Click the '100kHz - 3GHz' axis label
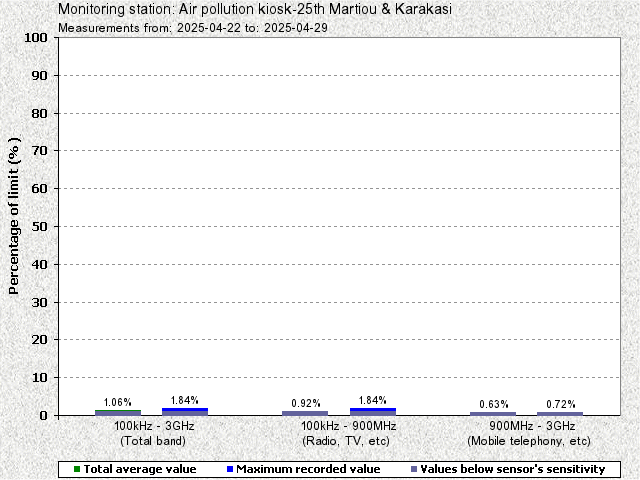The height and width of the screenshot is (480, 640). [154, 426]
